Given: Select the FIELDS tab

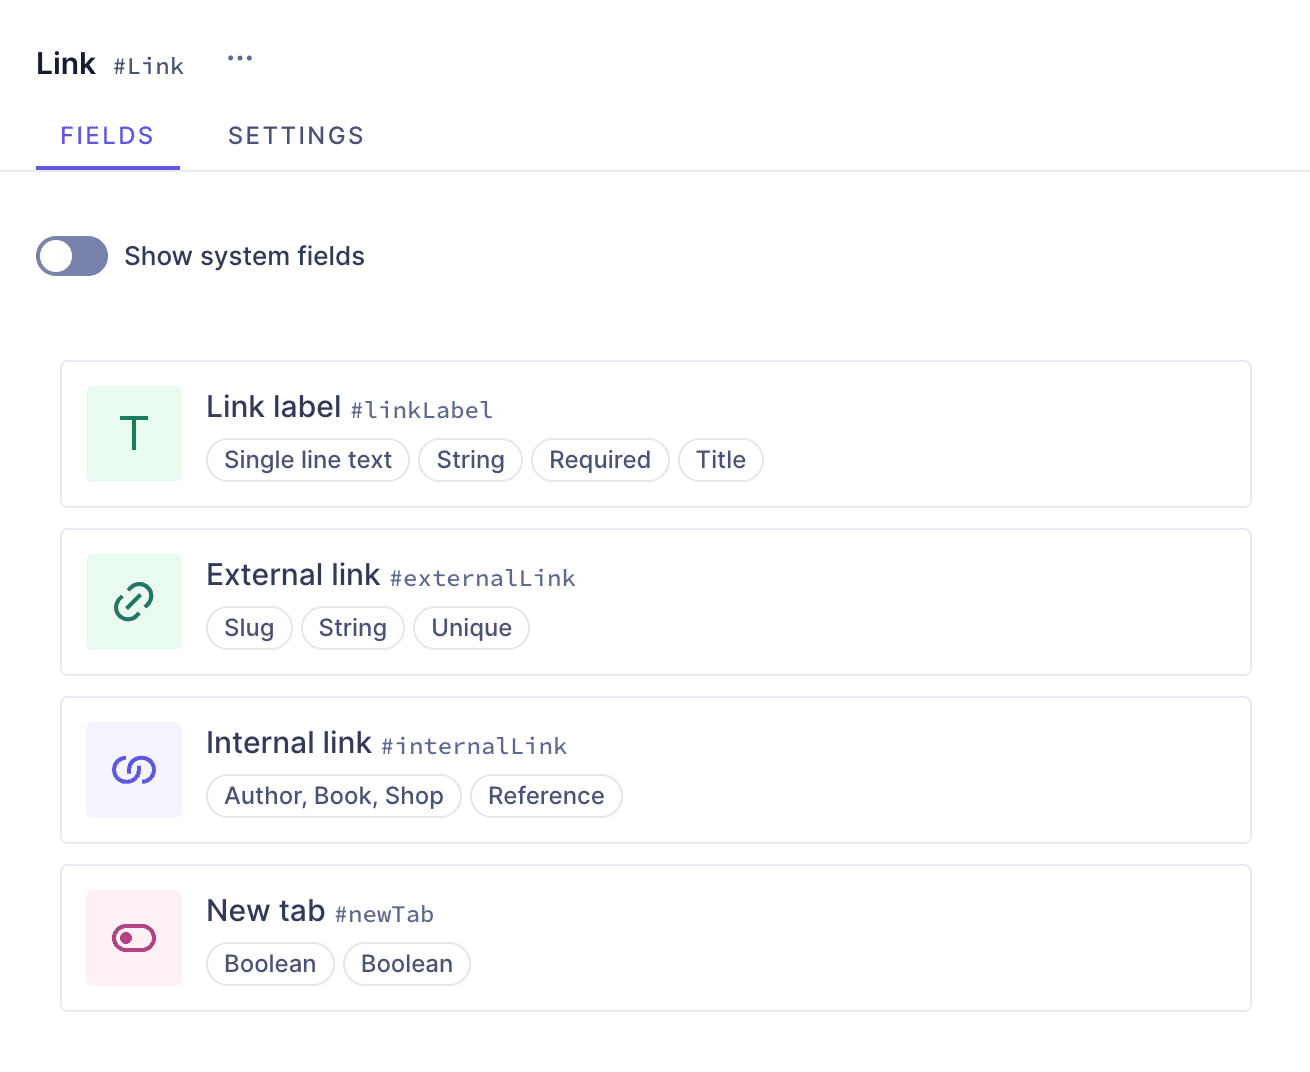Looking at the screenshot, I should (107, 135).
